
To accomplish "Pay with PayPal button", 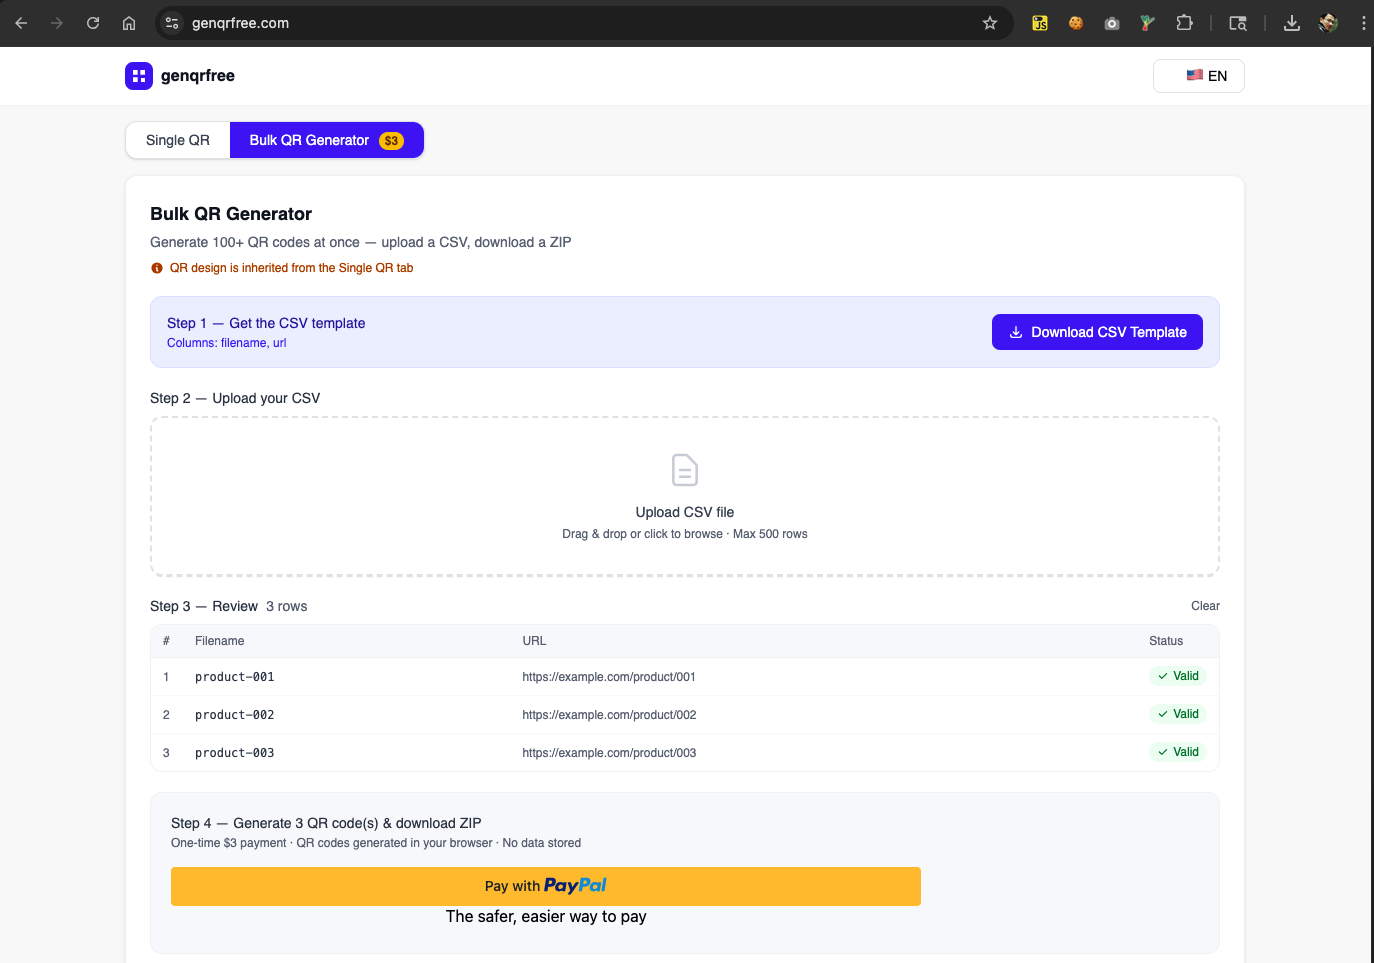I will click(546, 886).
